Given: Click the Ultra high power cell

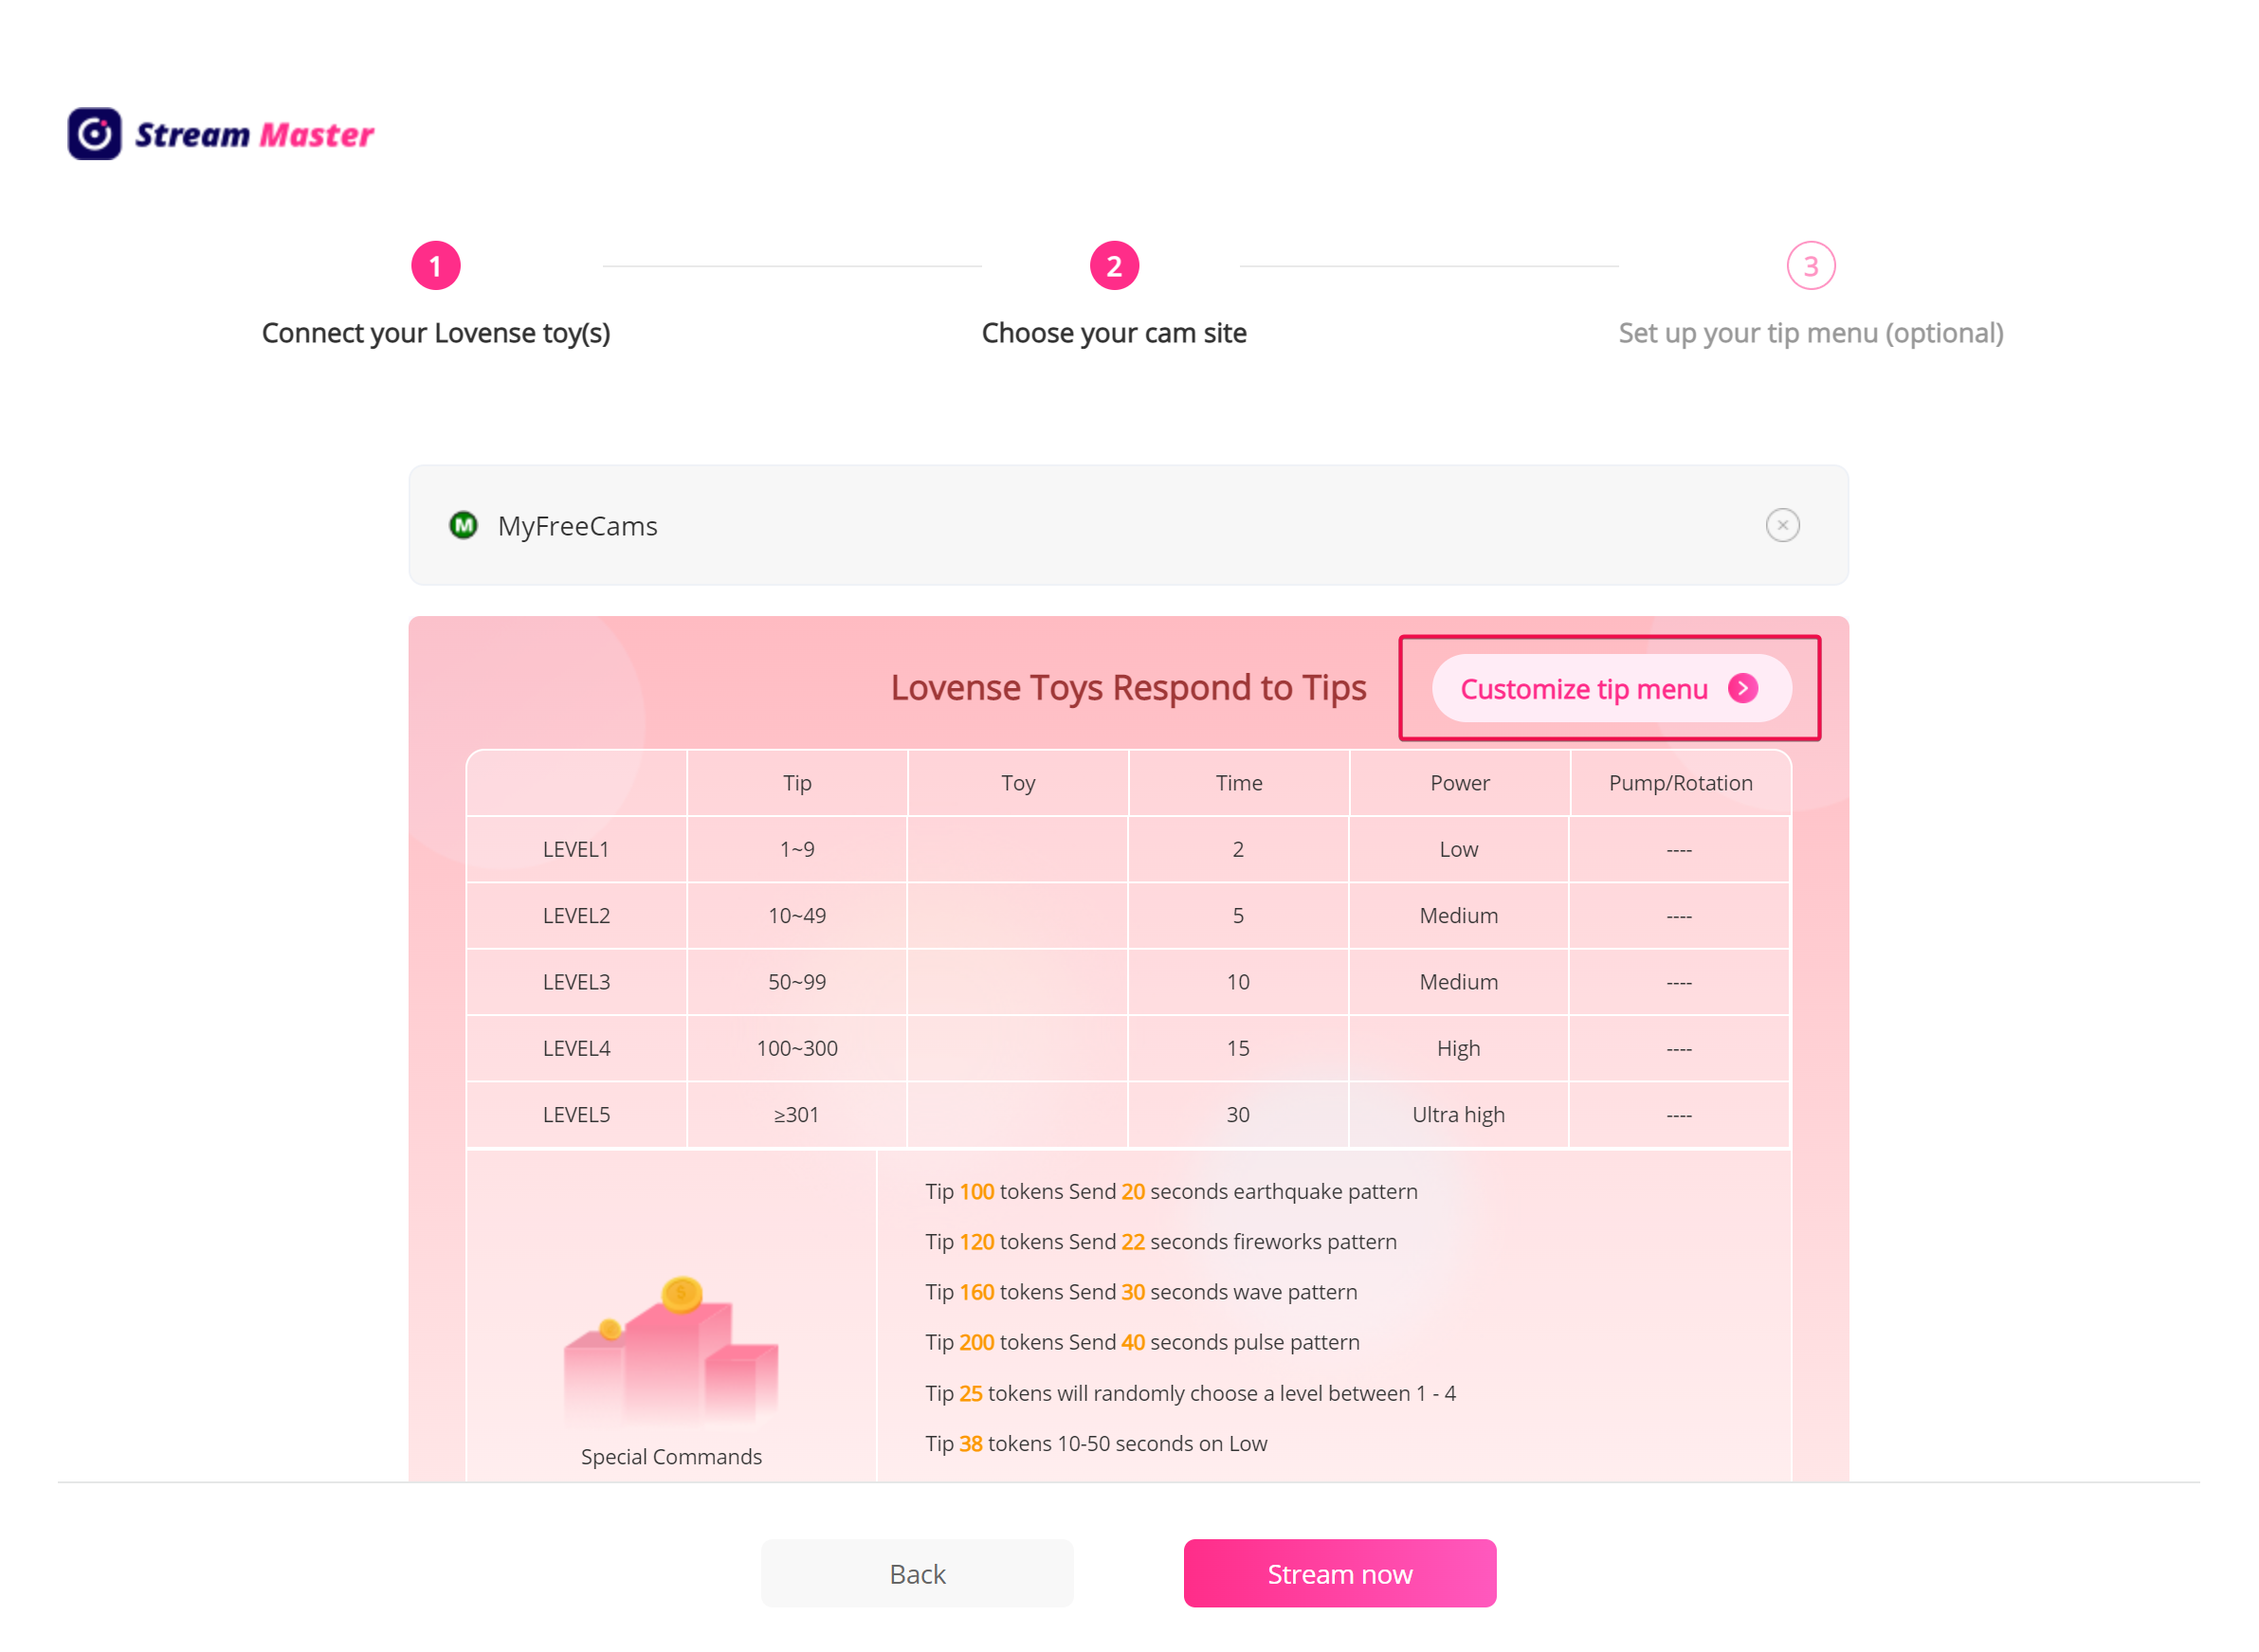Looking at the screenshot, I should pos(1459,1114).
